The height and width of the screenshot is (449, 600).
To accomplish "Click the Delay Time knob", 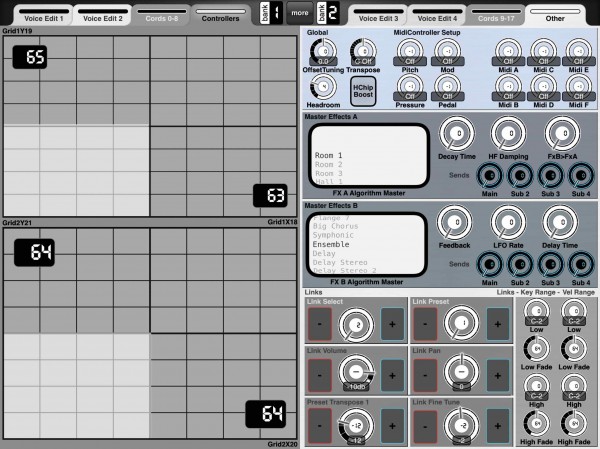I will point(560,223).
